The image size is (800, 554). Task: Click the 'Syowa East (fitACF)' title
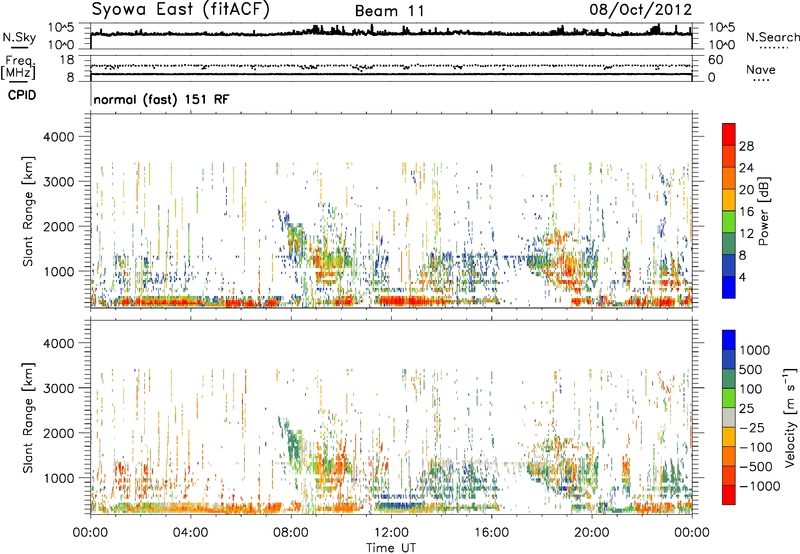point(181,10)
